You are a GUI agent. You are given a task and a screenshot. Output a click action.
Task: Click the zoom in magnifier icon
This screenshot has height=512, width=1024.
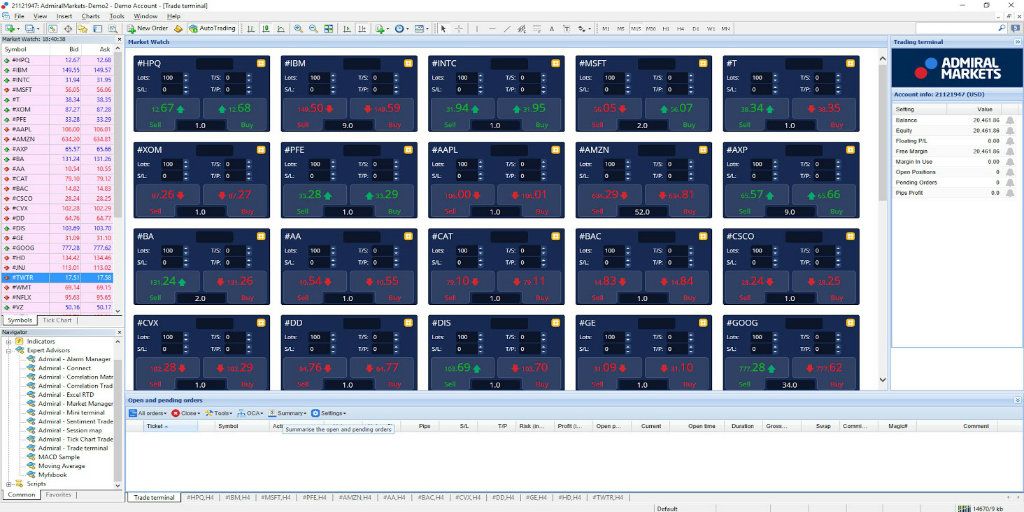(298, 29)
